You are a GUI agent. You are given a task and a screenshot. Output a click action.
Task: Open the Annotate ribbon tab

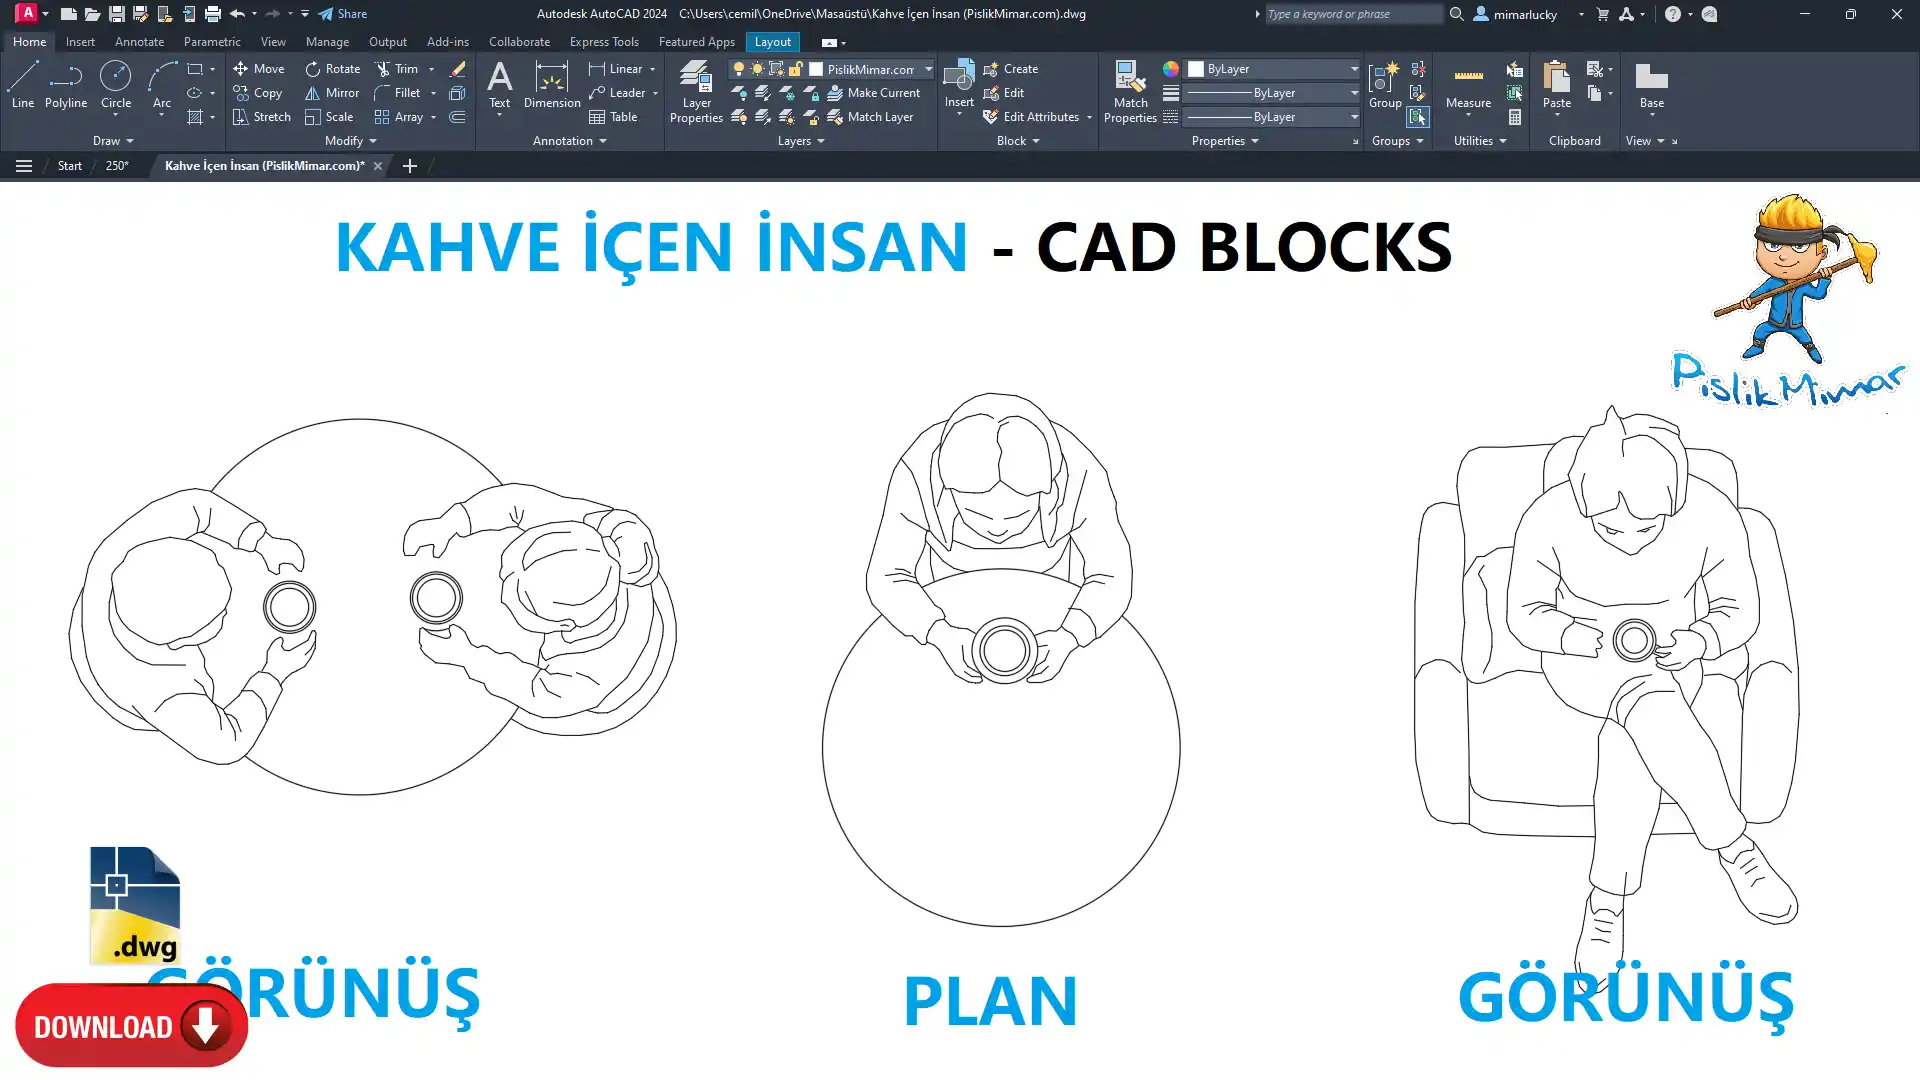tap(139, 42)
